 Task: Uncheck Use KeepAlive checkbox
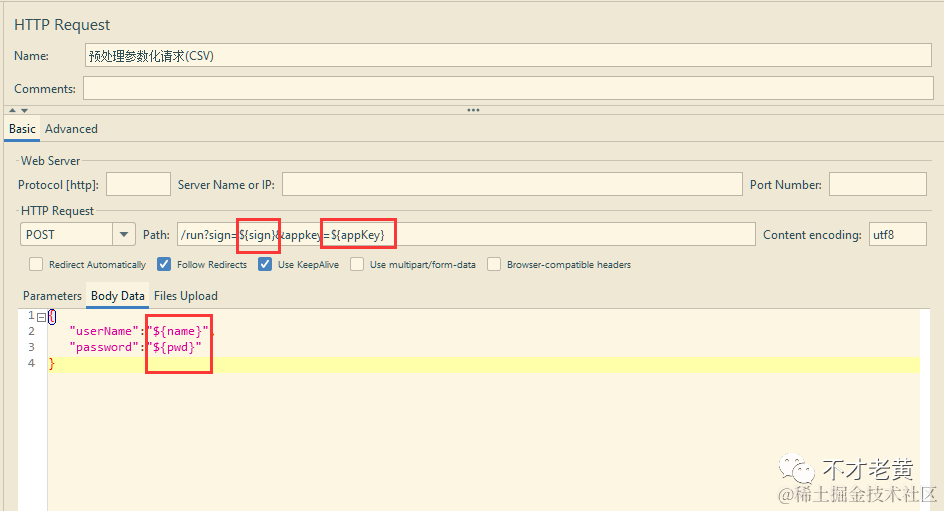coord(265,264)
